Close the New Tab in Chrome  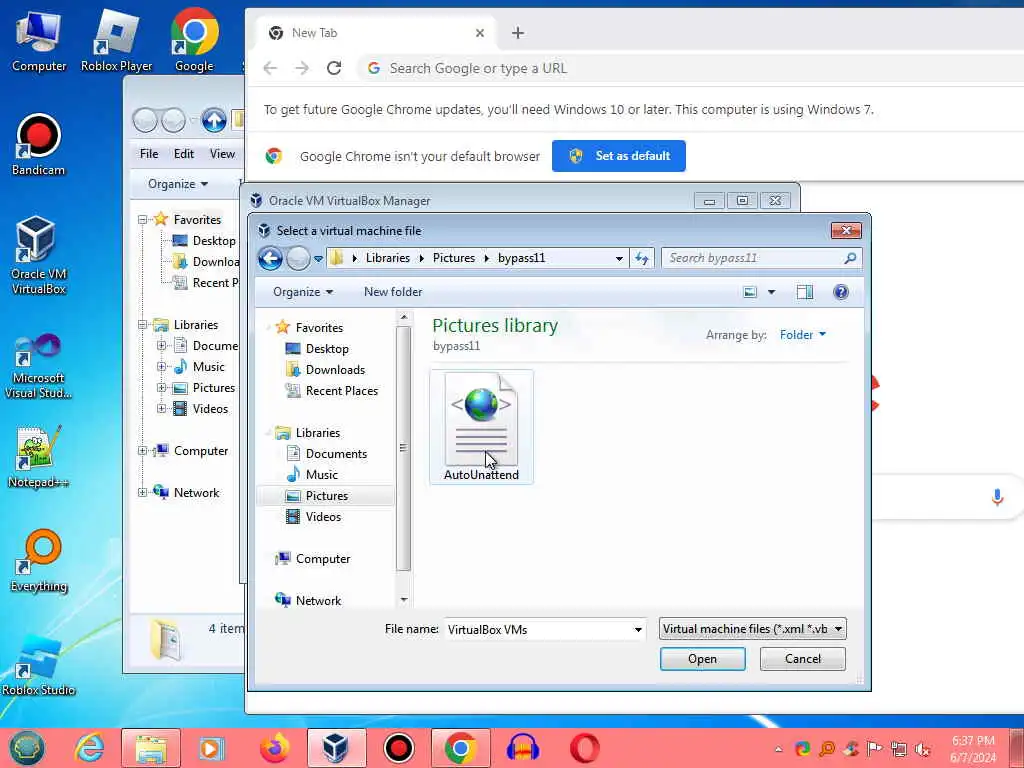(x=480, y=33)
